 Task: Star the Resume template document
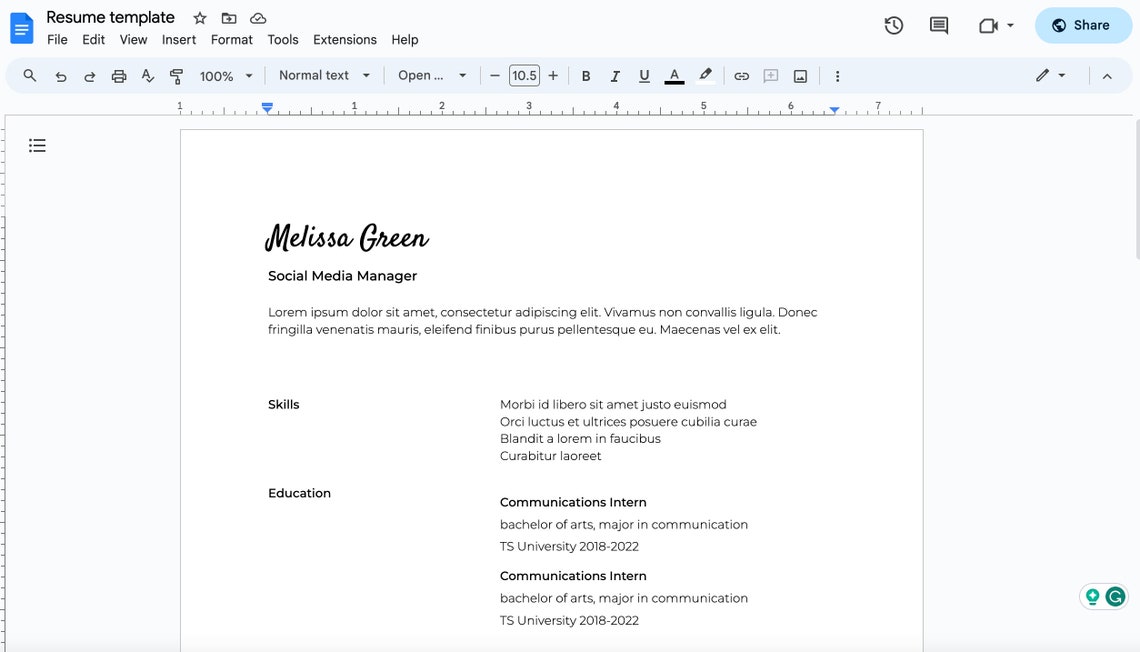(199, 17)
